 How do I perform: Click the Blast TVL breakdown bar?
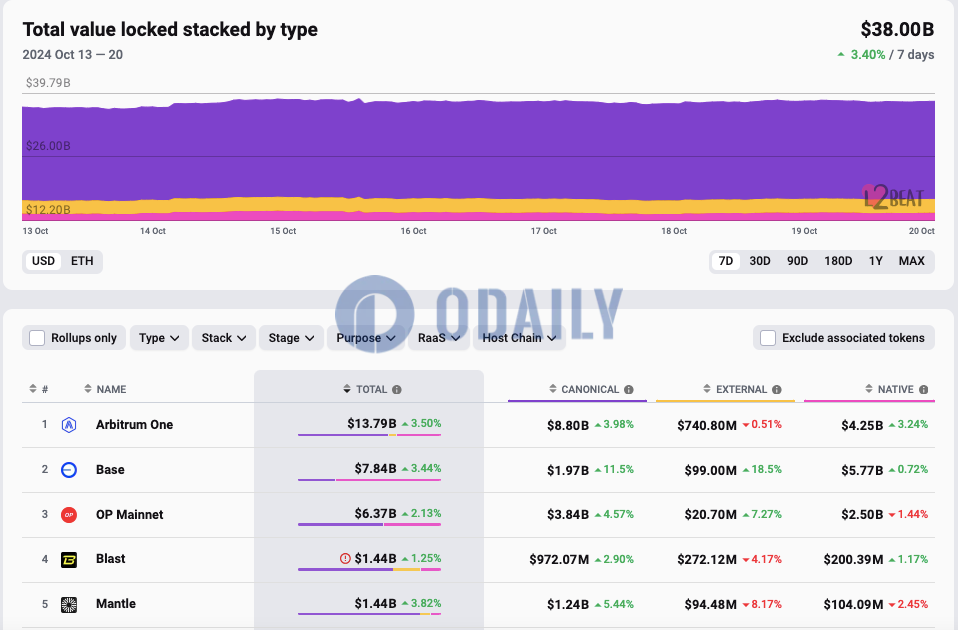click(x=369, y=570)
